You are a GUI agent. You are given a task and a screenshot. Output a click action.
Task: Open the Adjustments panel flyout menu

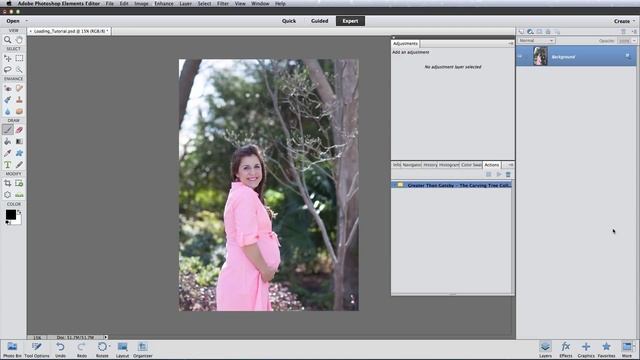(510, 43)
